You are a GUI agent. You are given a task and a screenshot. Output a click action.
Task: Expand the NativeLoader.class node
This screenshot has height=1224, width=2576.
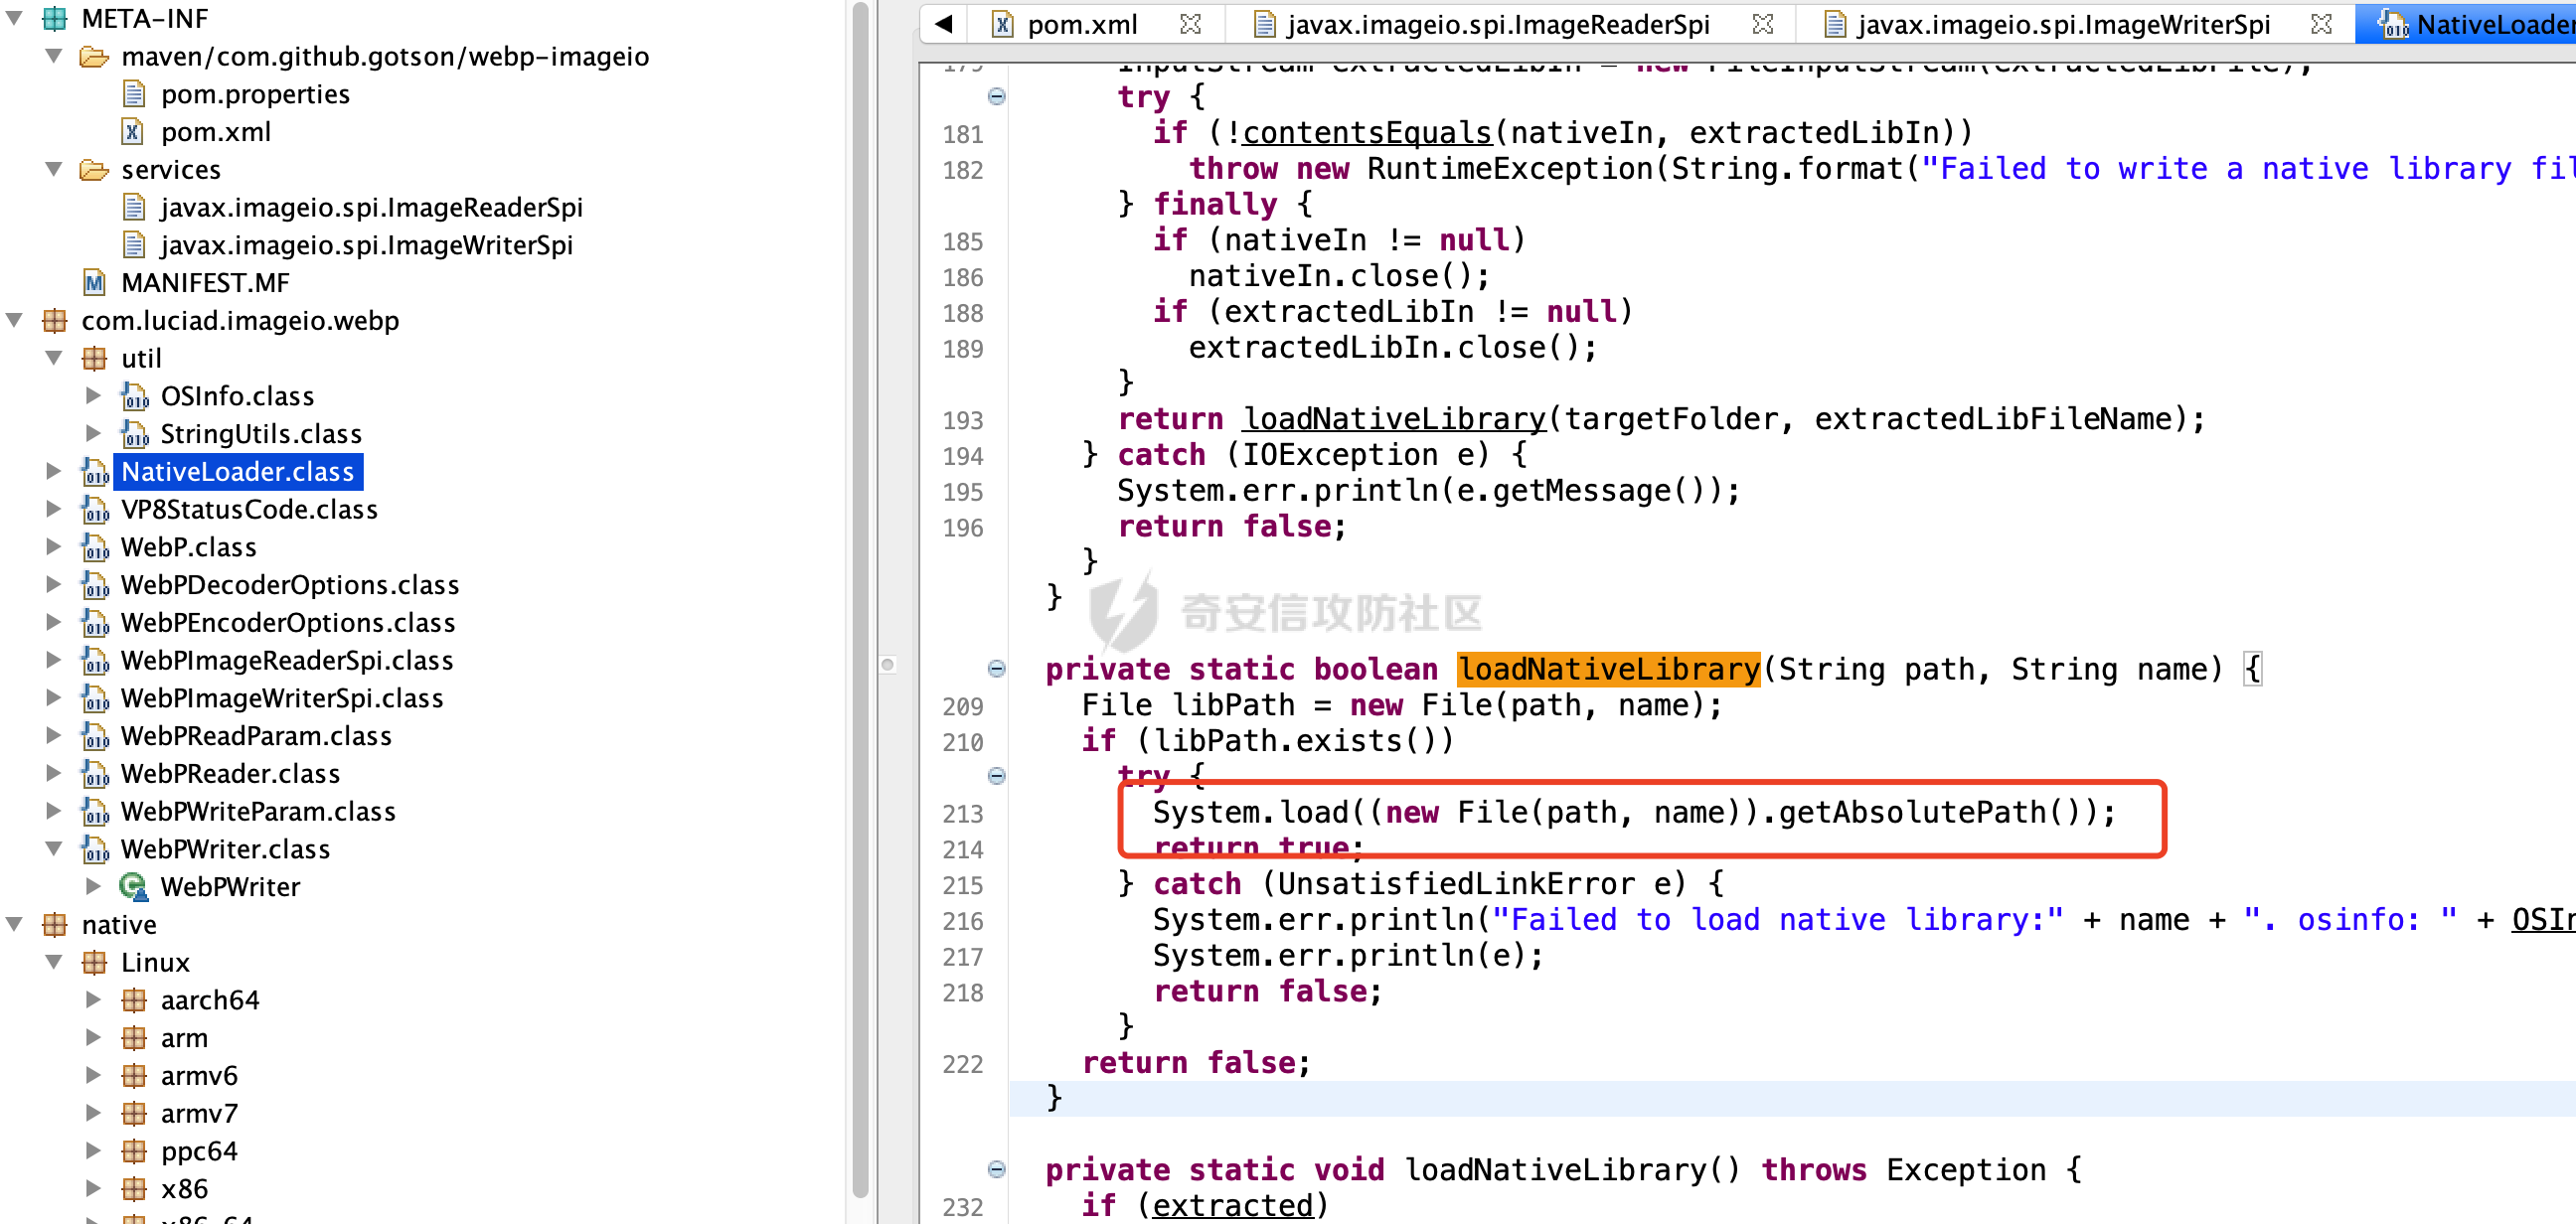pos(54,472)
